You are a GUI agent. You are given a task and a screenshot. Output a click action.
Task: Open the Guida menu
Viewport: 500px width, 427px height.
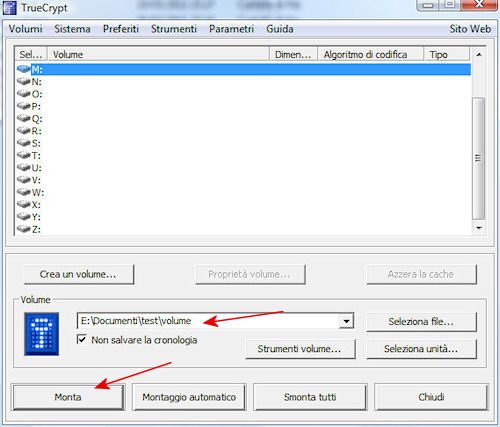pos(280,29)
